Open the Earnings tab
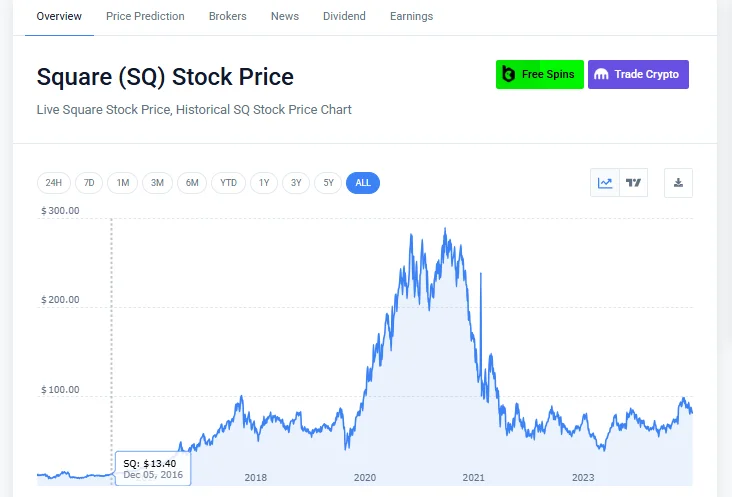 click(410, 17)
